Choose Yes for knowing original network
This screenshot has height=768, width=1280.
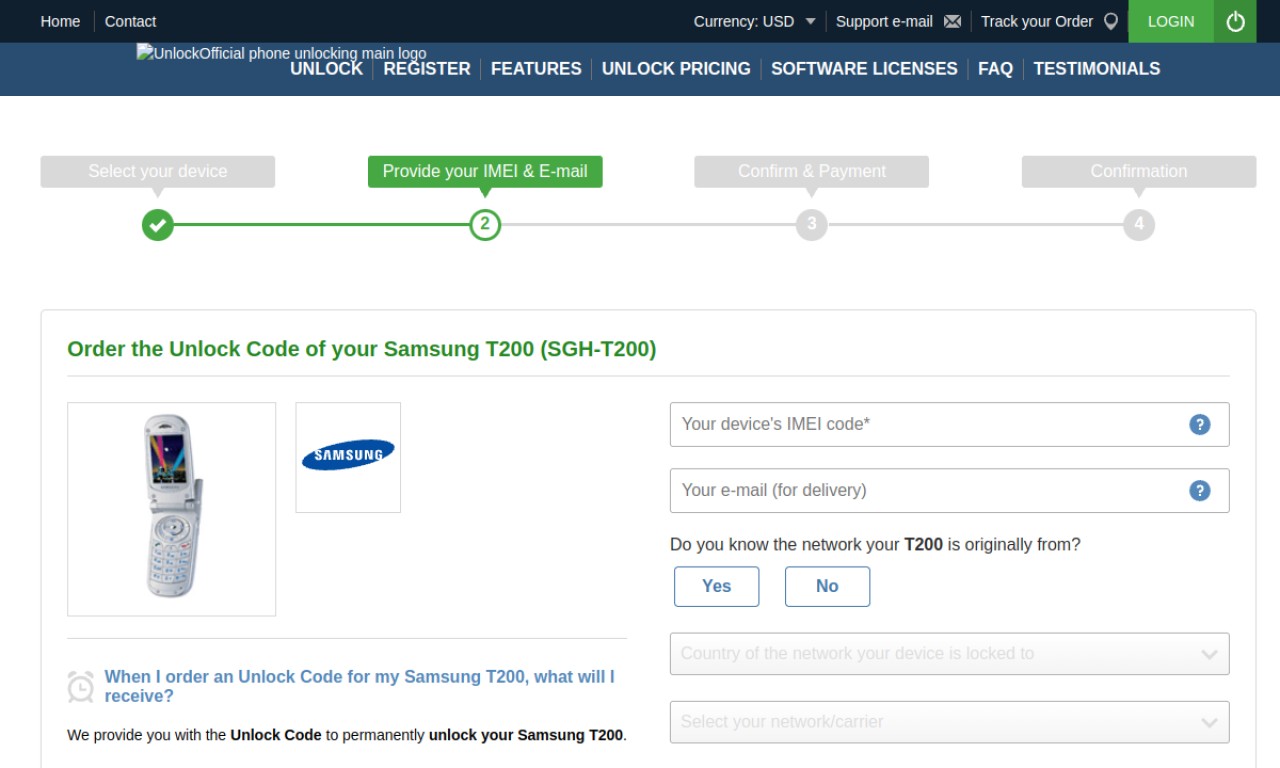click(716, 586)
